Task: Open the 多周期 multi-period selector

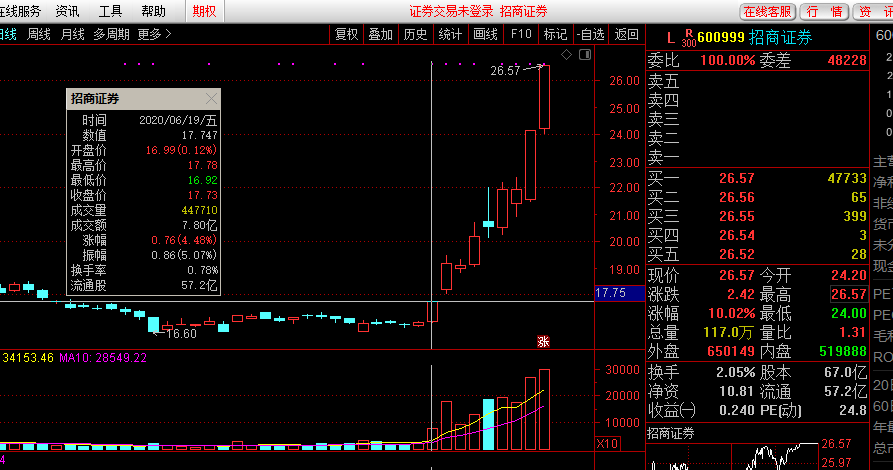Action: 111,34
